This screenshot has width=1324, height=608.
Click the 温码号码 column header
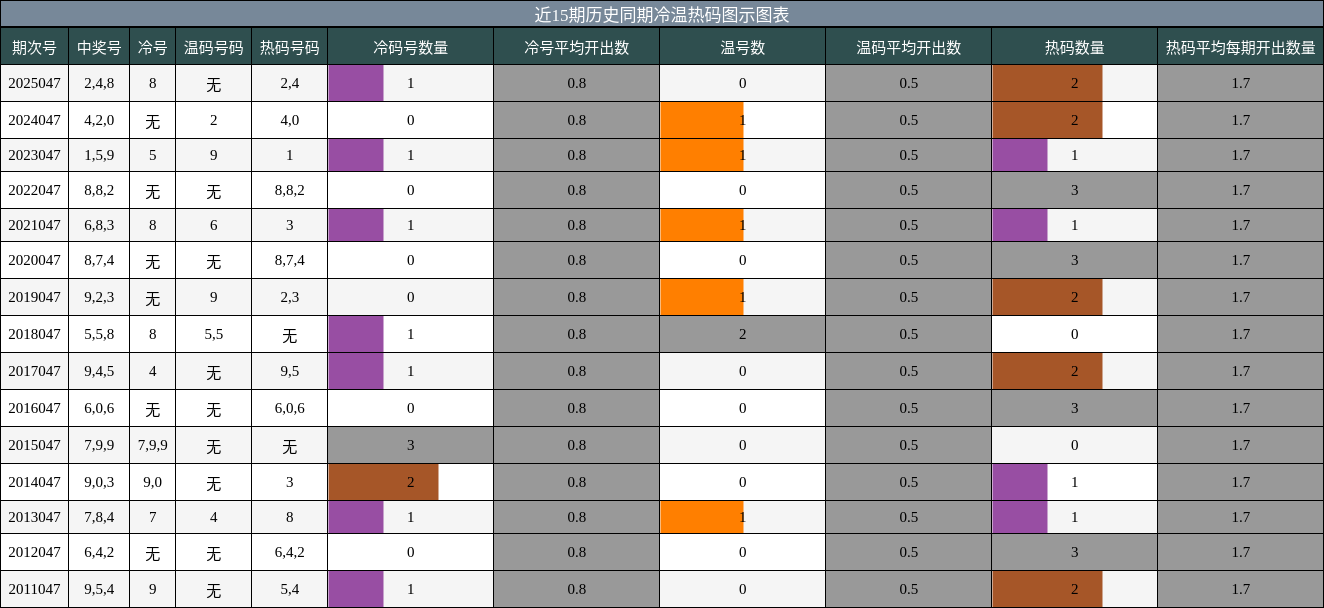click(212, 46)
